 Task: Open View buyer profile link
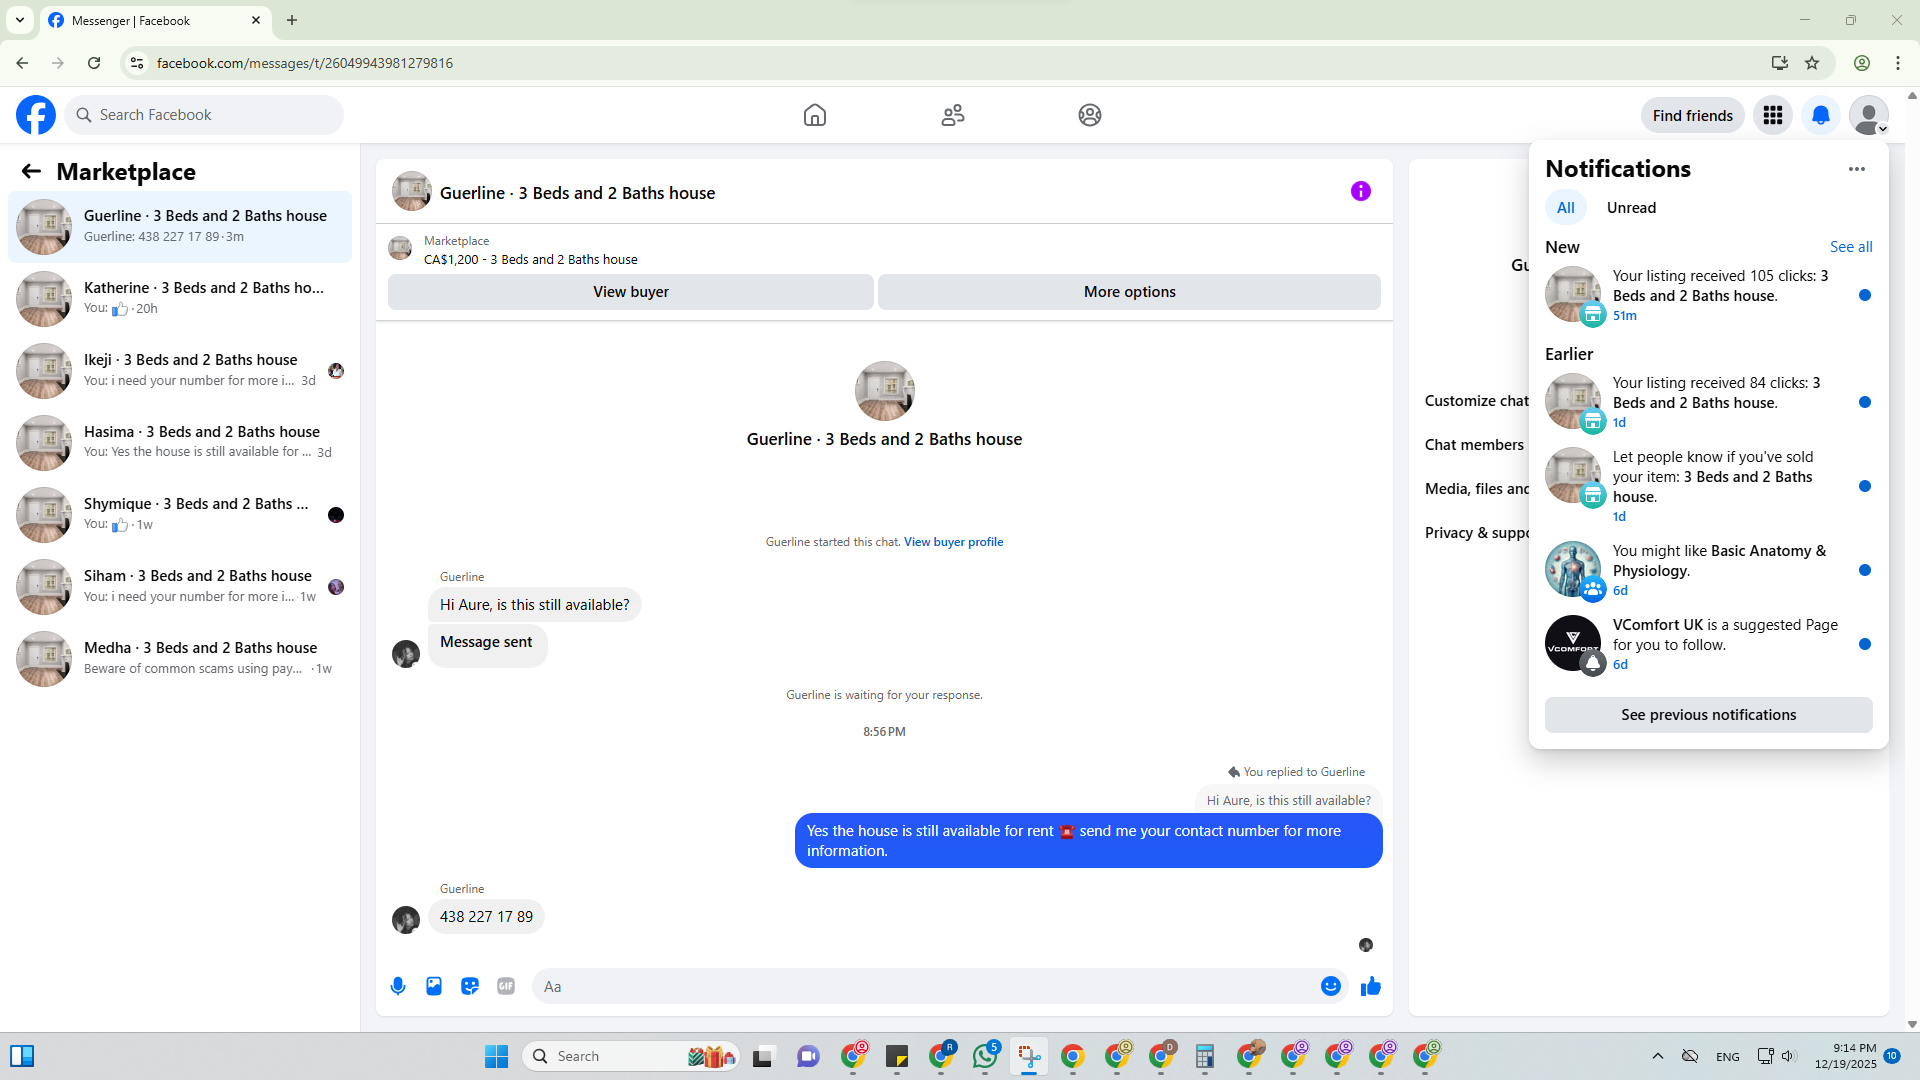click(953, 542)
